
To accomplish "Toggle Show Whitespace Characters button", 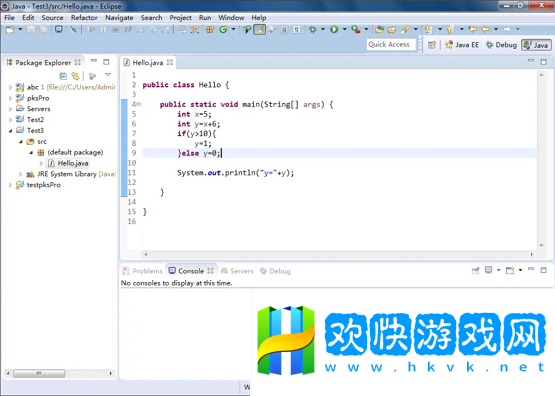I will [x=297, y=30].
